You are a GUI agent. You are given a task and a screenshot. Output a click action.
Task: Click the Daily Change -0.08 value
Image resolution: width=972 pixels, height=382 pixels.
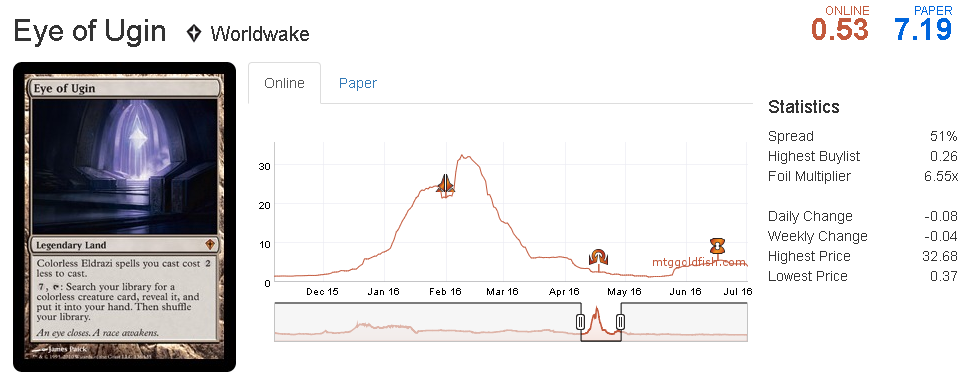click(940, 216)
